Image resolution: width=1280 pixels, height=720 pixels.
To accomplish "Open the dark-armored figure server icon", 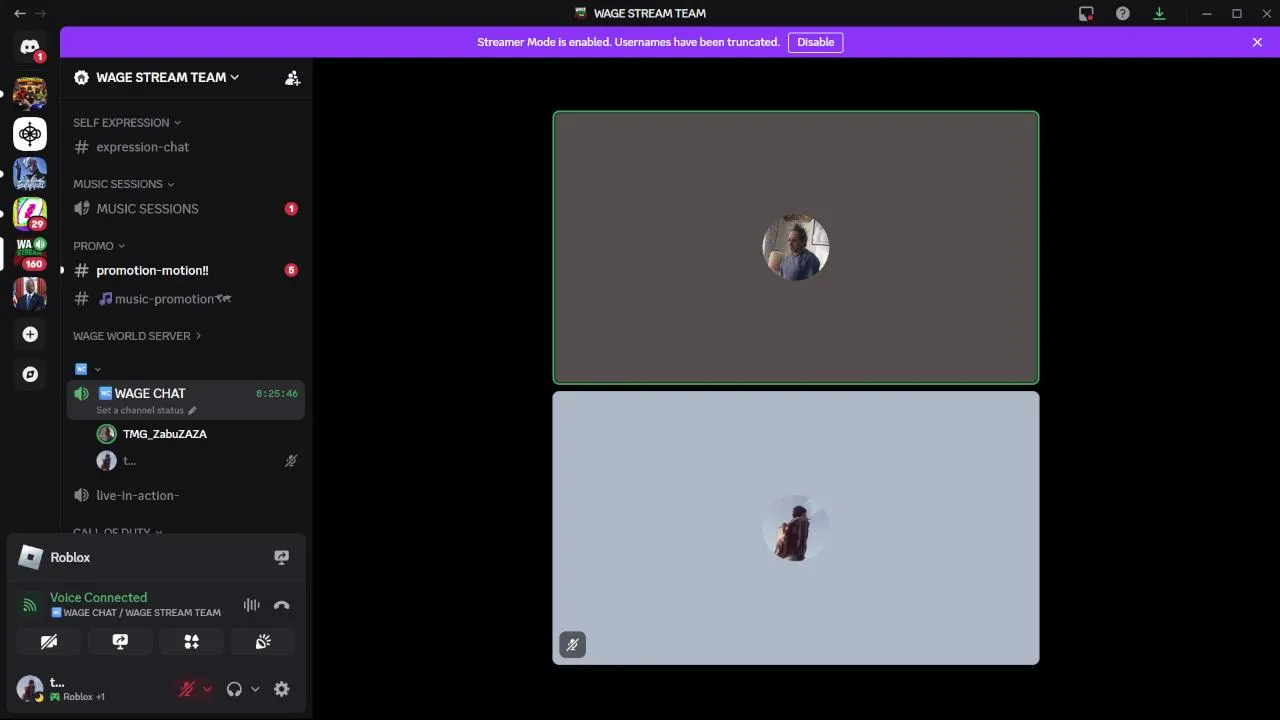I will [x=30, y=173].
